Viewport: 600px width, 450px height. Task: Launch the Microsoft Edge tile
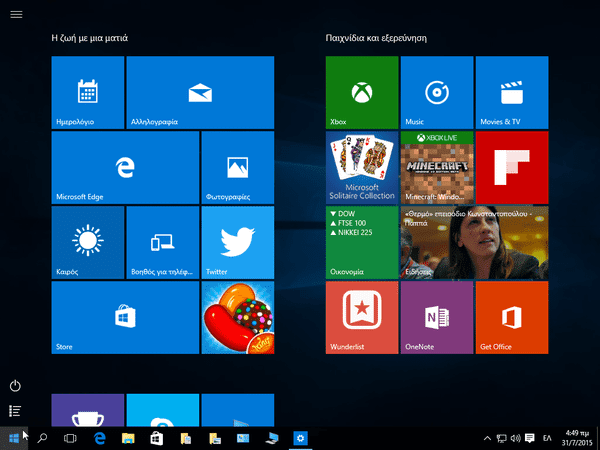click(x=125, y=167)
